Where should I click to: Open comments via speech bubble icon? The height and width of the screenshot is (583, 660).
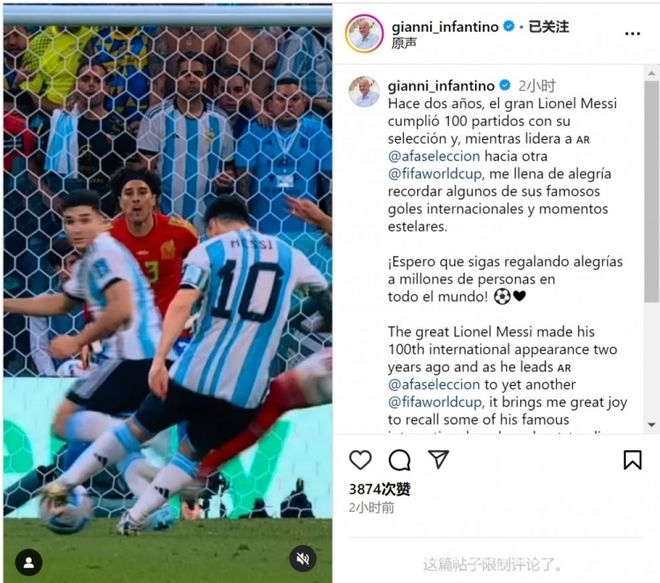tap(399, 460)
